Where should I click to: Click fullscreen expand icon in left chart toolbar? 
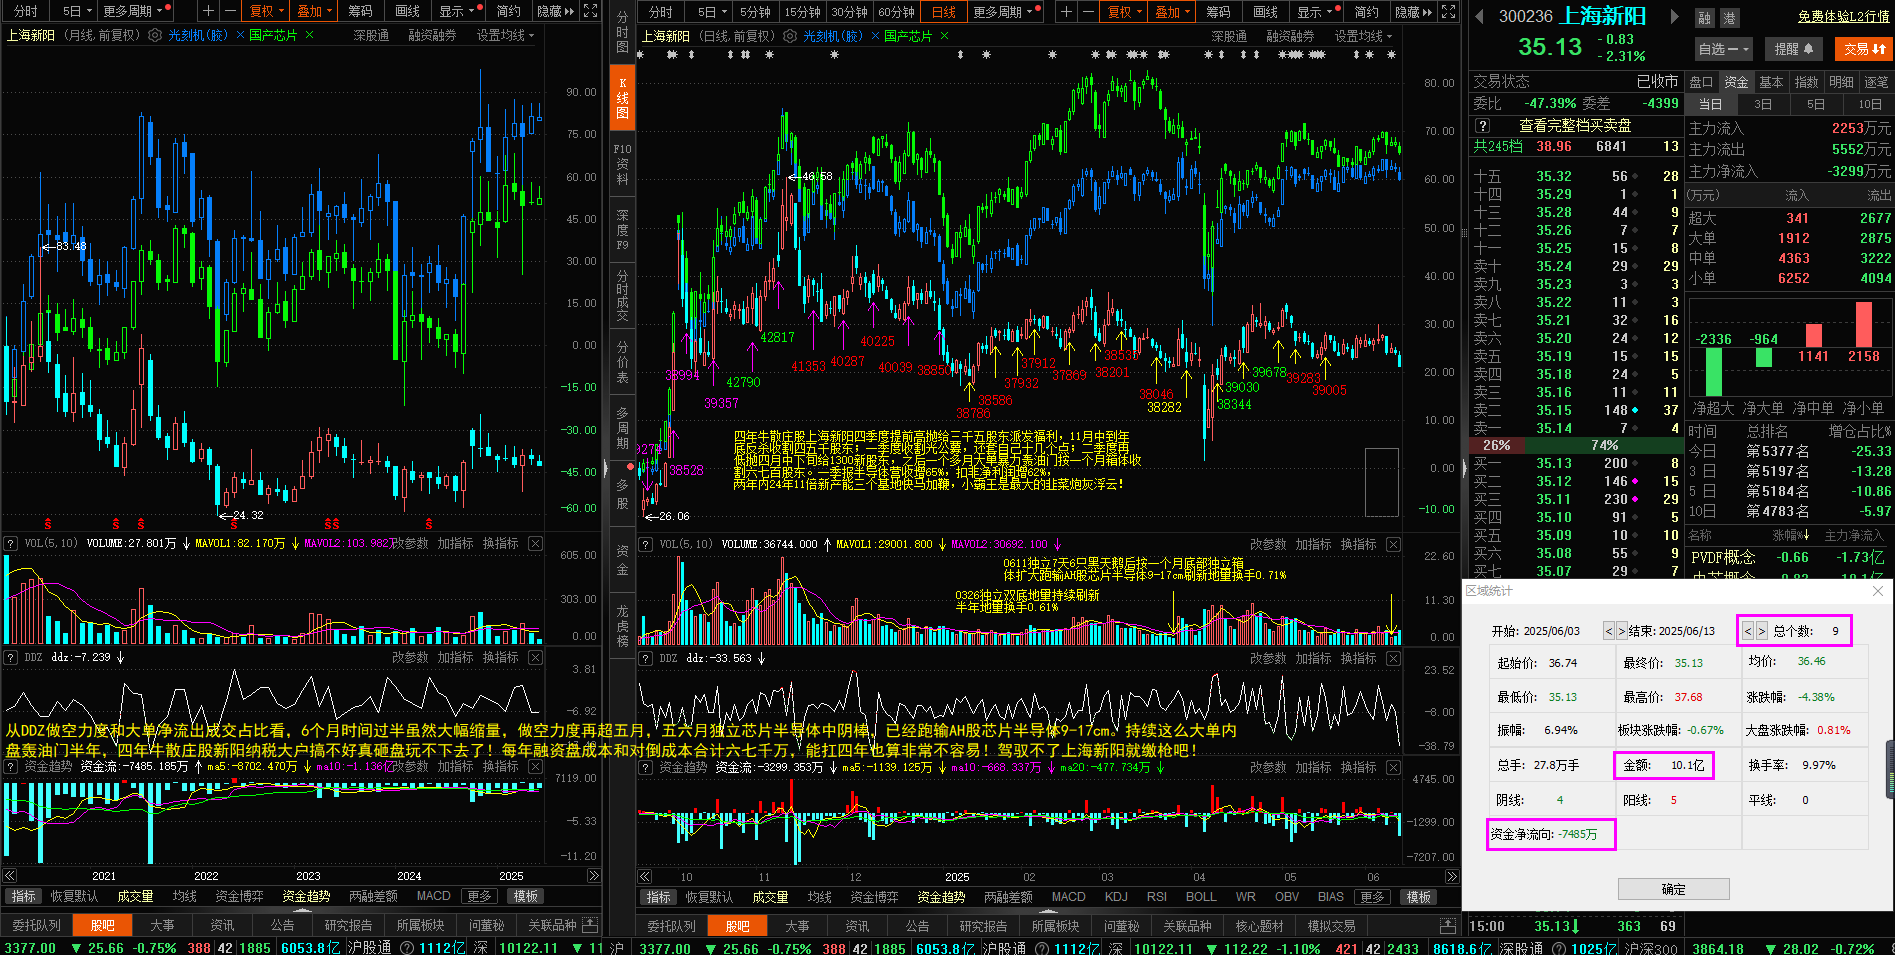[591, 11]
